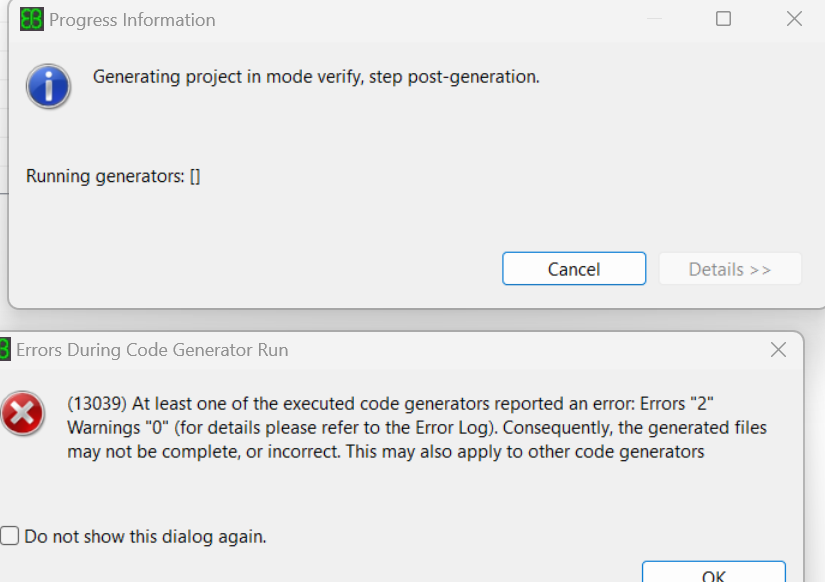Click the "Errors During Code Generator Run" title
The image size is (825, 582).
pyautogui.click(x=152, y=350)
